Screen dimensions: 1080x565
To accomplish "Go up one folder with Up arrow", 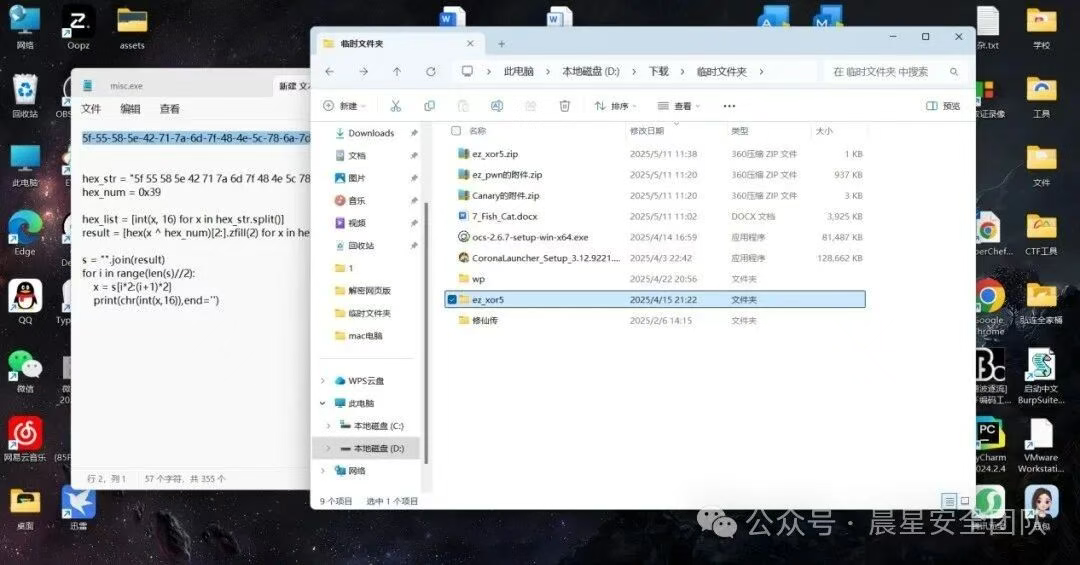I will click(x=397, y=72).
